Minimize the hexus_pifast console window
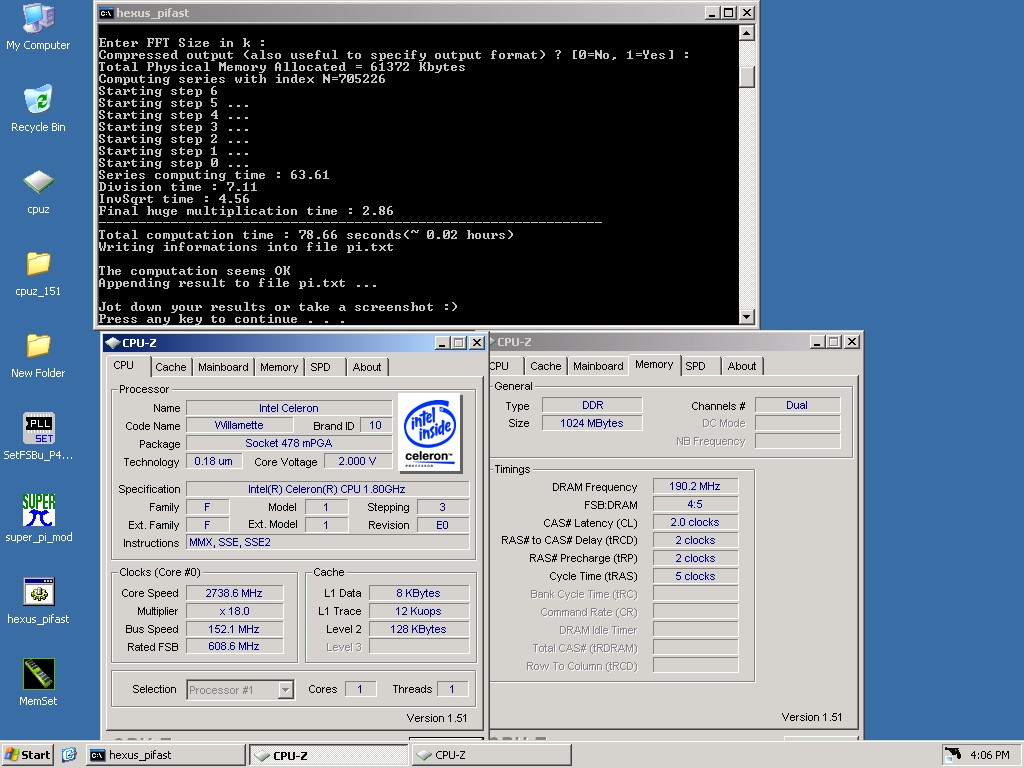Screen dimensions: 1024x768 point(712,13)
